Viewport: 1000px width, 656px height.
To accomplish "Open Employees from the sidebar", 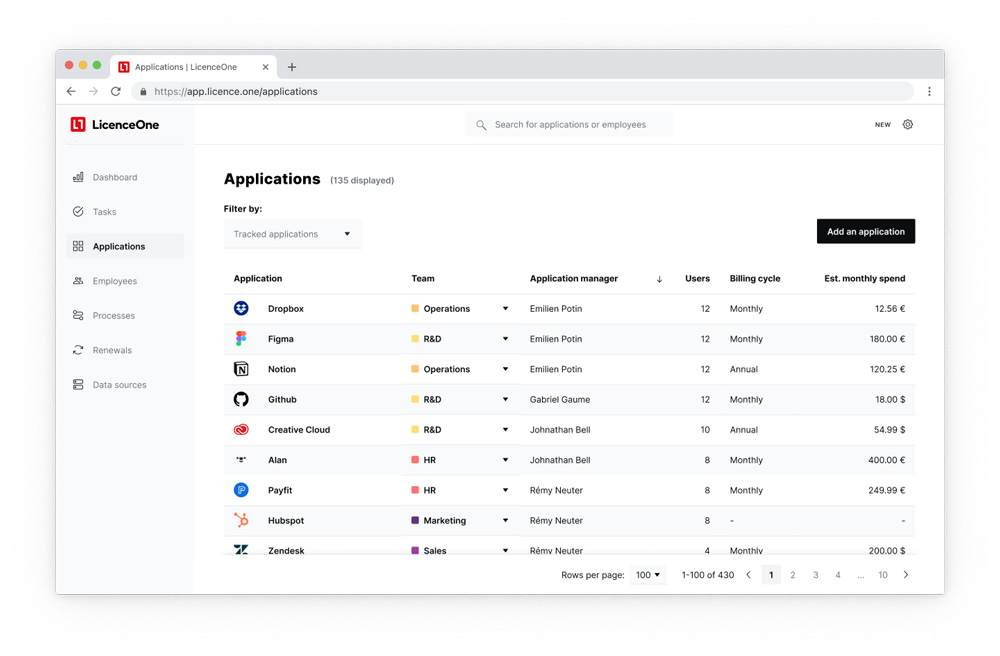I will (125, 281).
